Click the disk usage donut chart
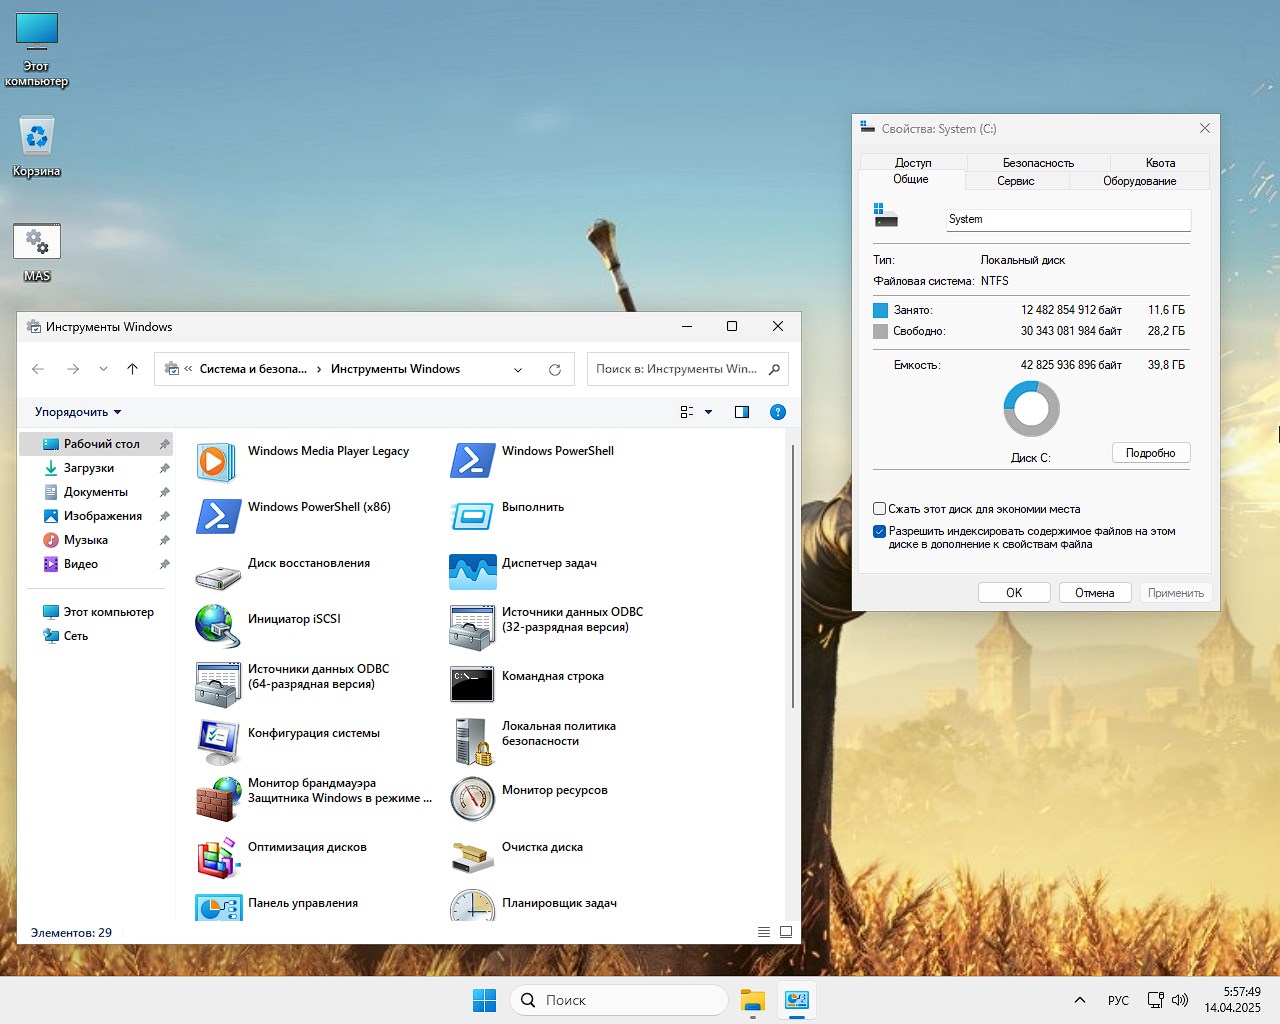Screen dimensions: 1280x1024 [1031, 408]
